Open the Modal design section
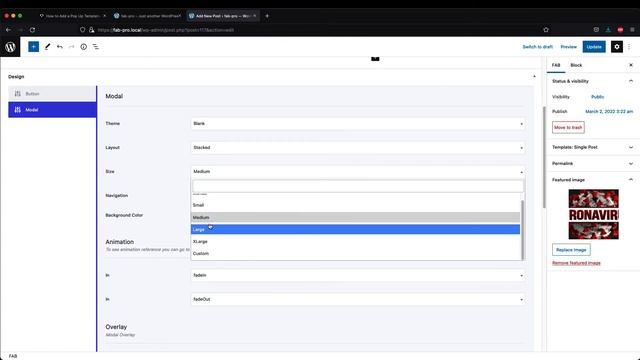This screenshot has height=360, width=640. 52,110
